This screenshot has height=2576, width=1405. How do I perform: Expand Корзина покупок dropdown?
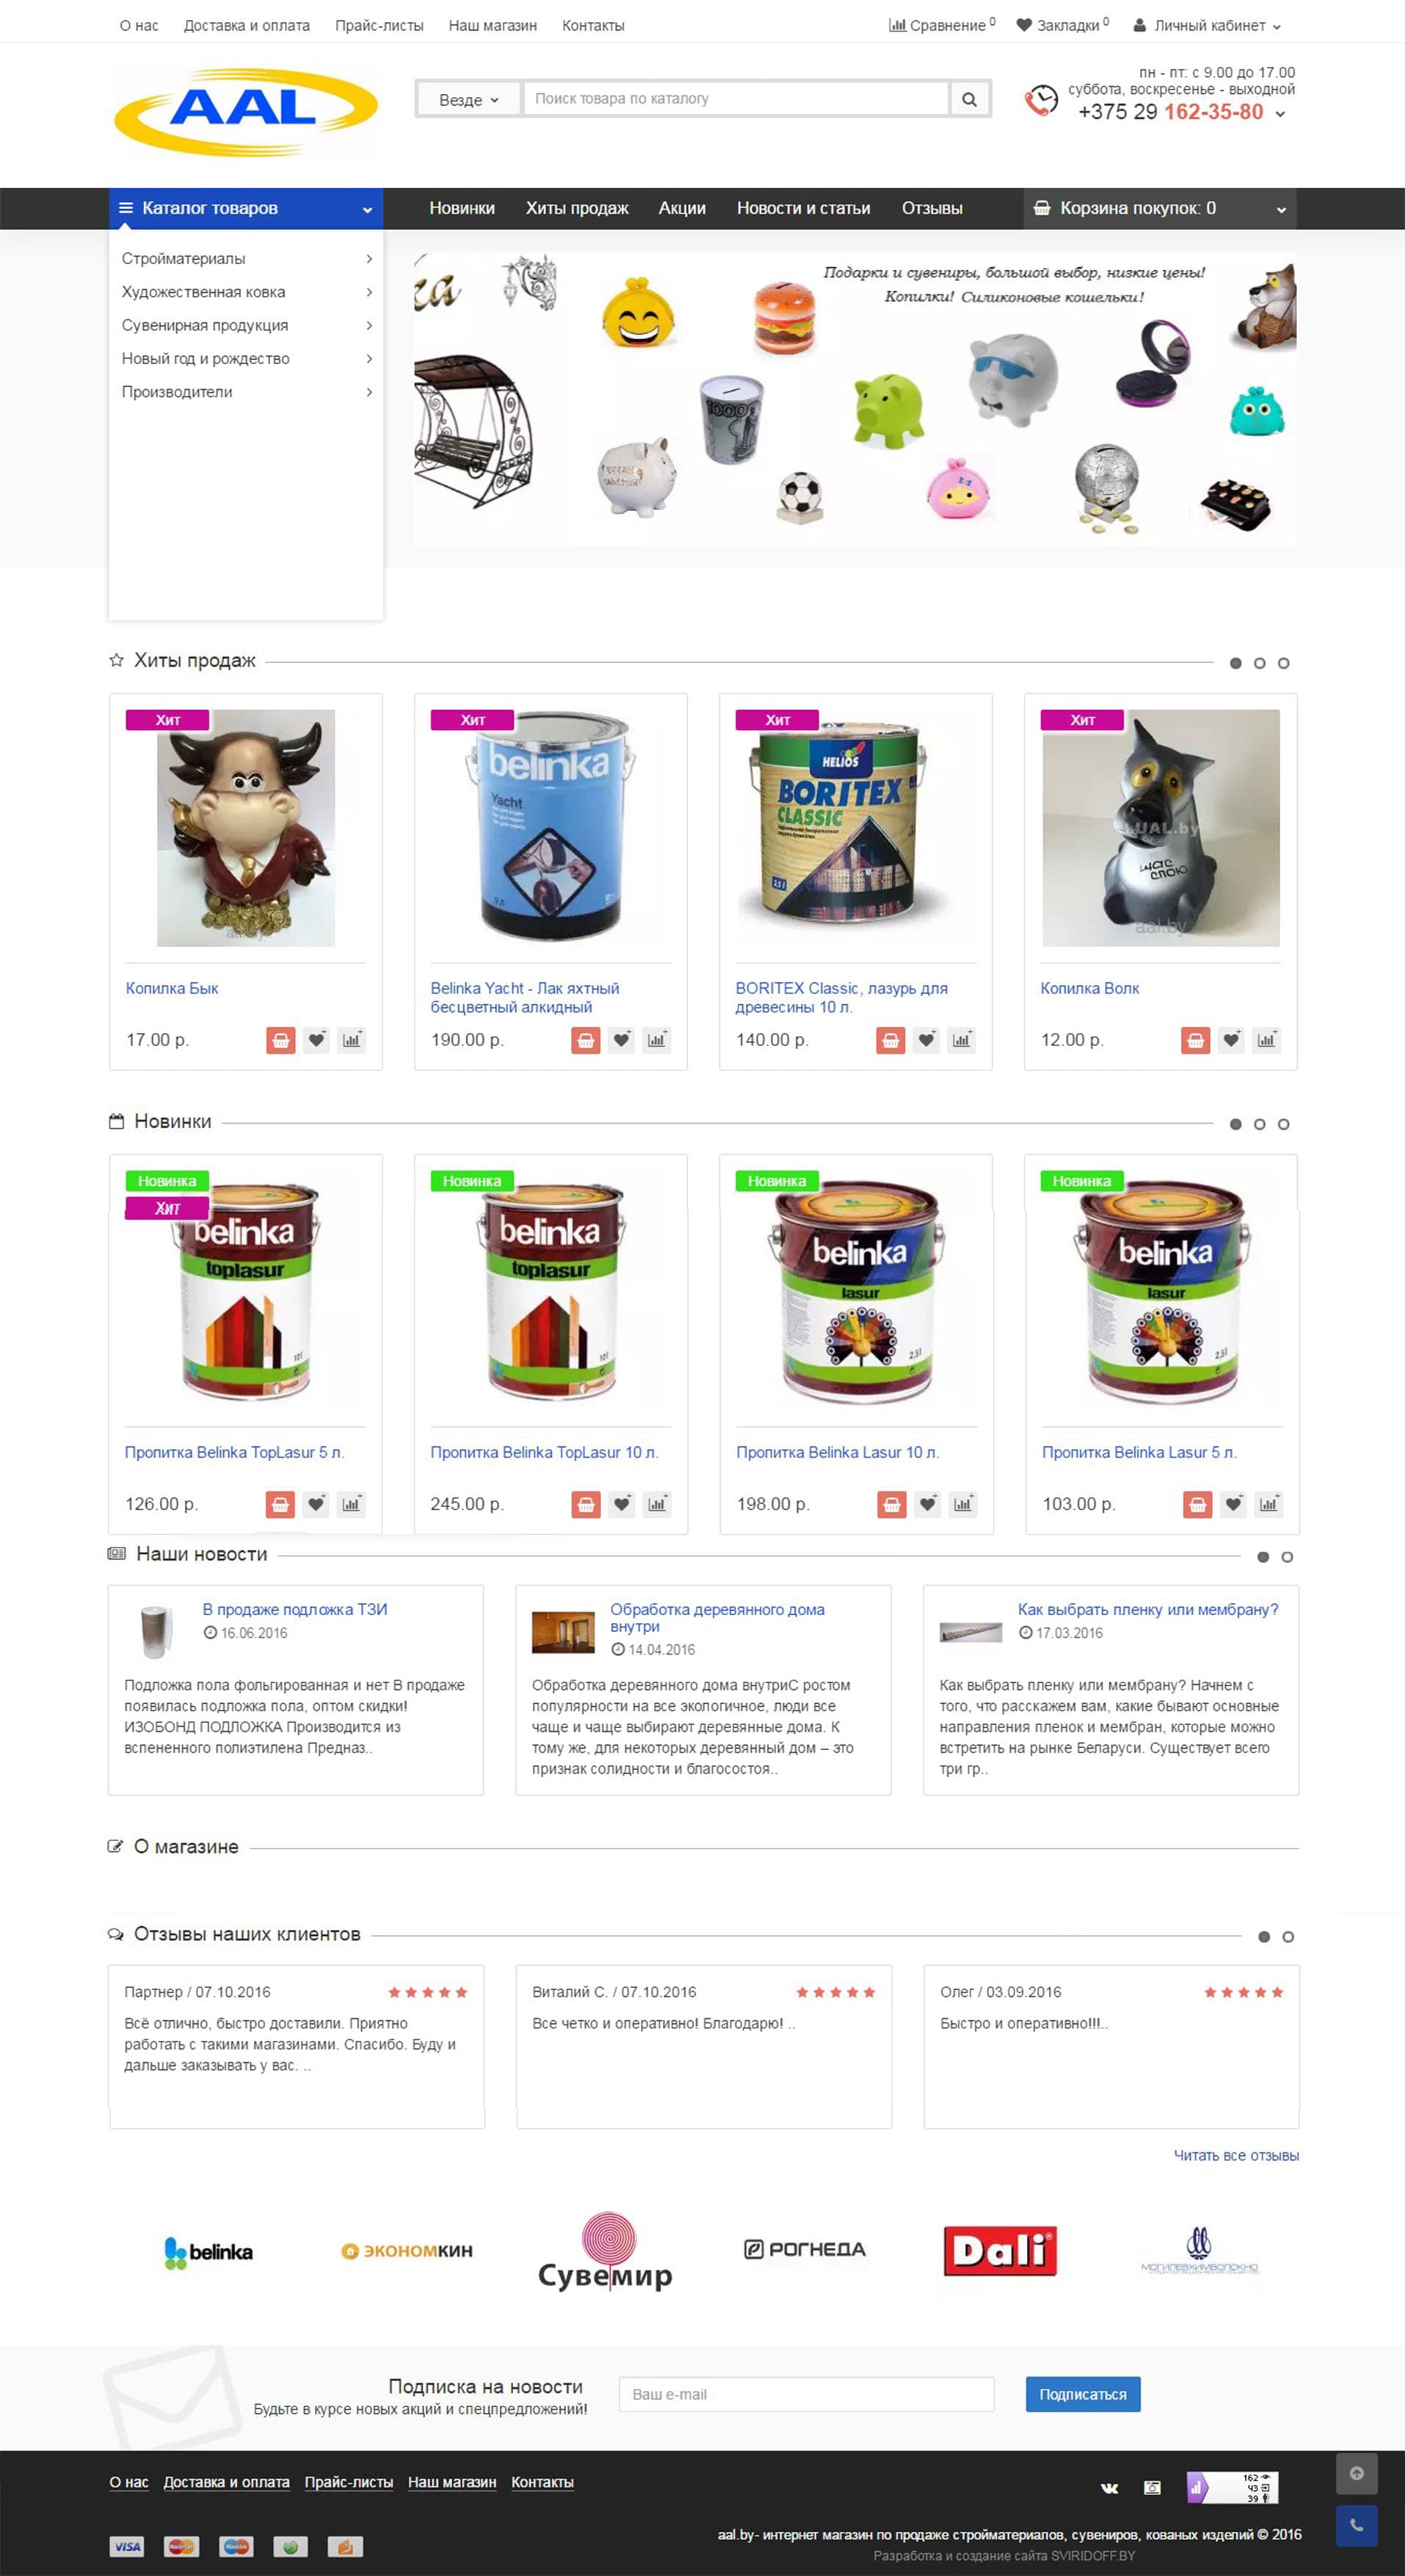point(1160,208)
